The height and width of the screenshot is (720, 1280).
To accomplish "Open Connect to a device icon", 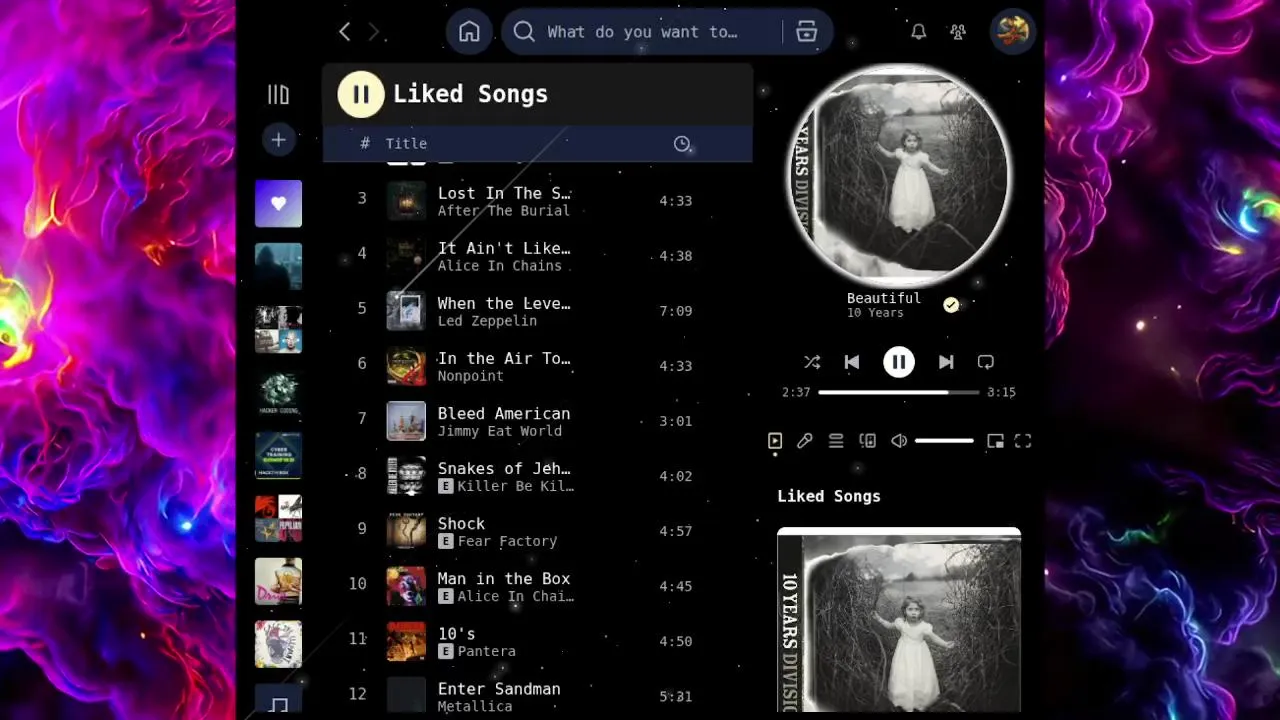I will (868, 441).
